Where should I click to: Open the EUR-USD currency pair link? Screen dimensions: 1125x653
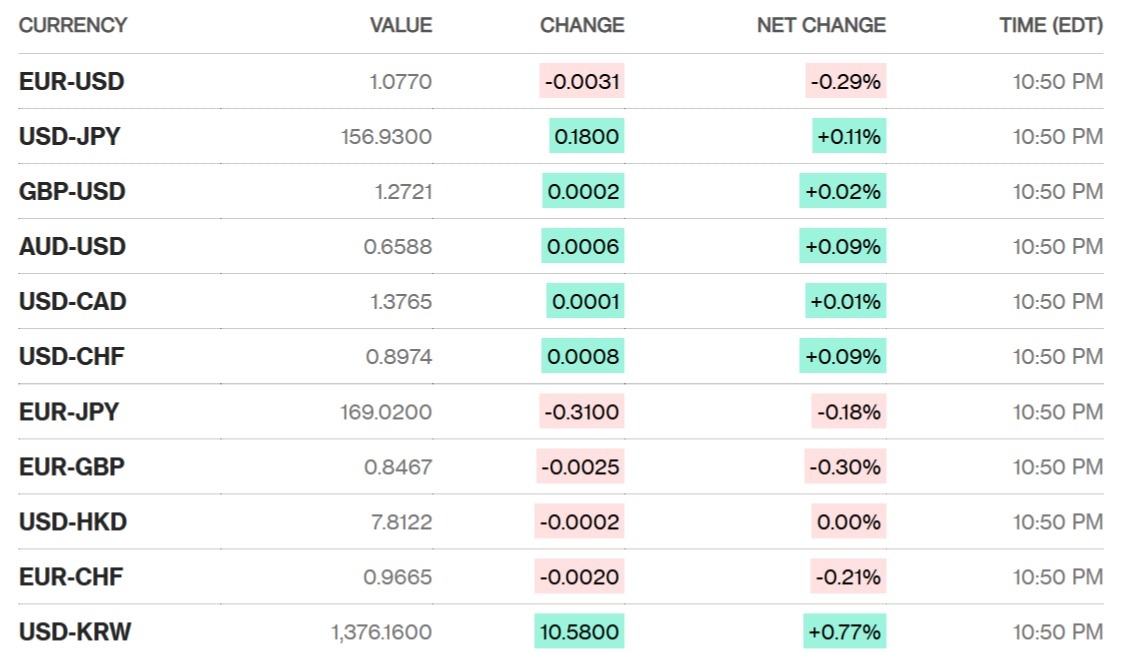point(71,81)
